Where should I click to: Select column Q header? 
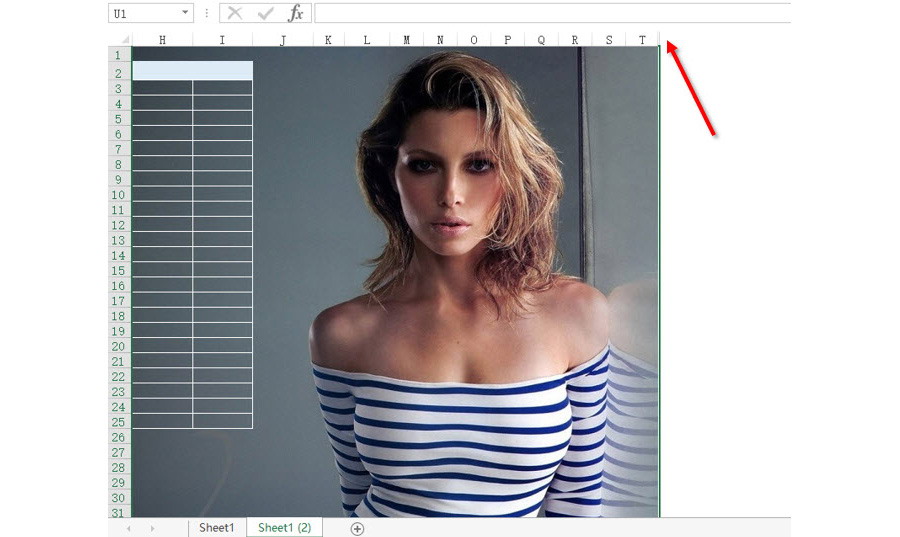(541, 40)
